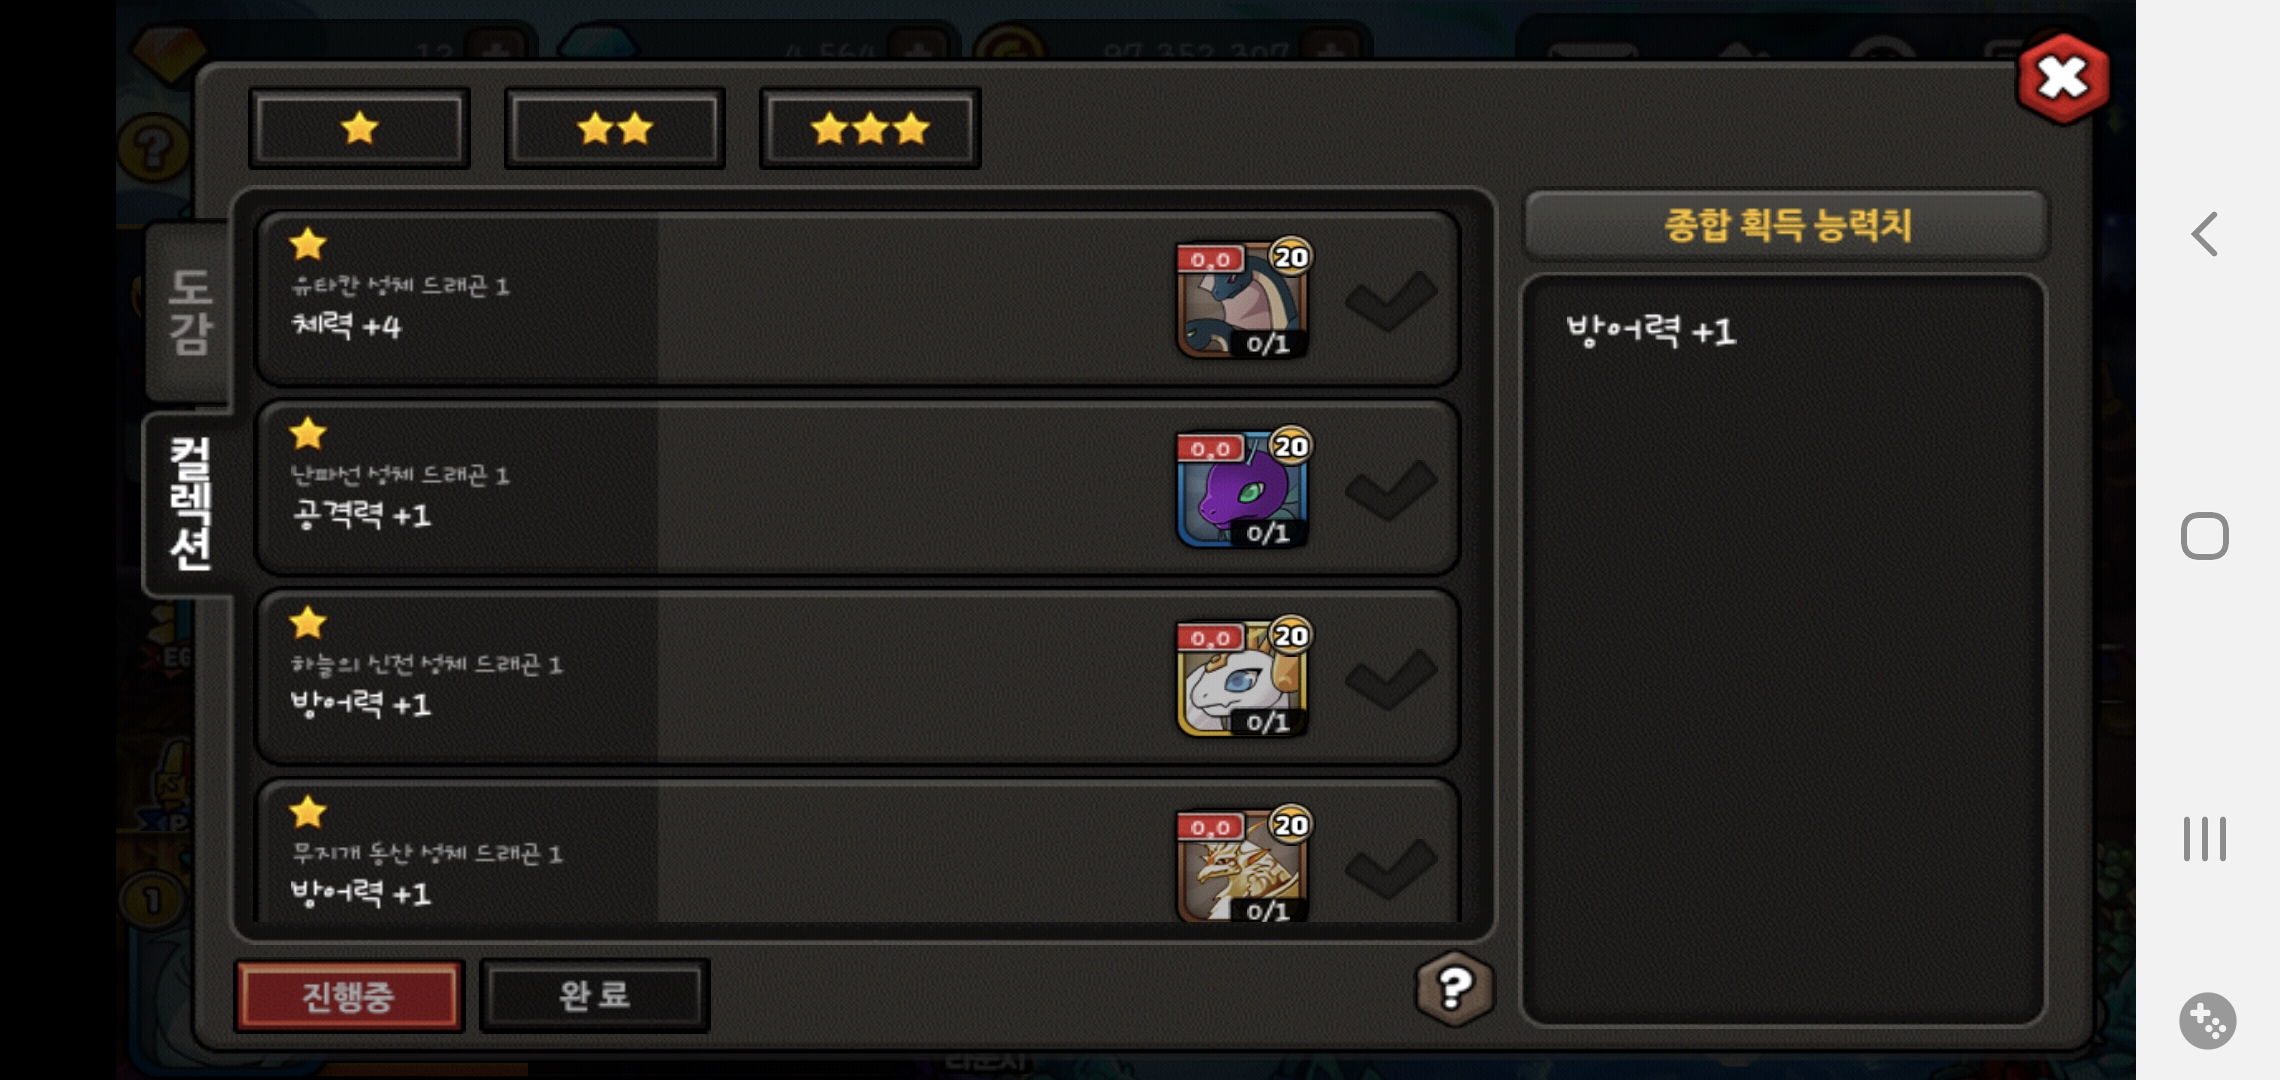The image size is (2280, 1080).
Task: Filter by two-star collections
Action: (x=615, y=128)
